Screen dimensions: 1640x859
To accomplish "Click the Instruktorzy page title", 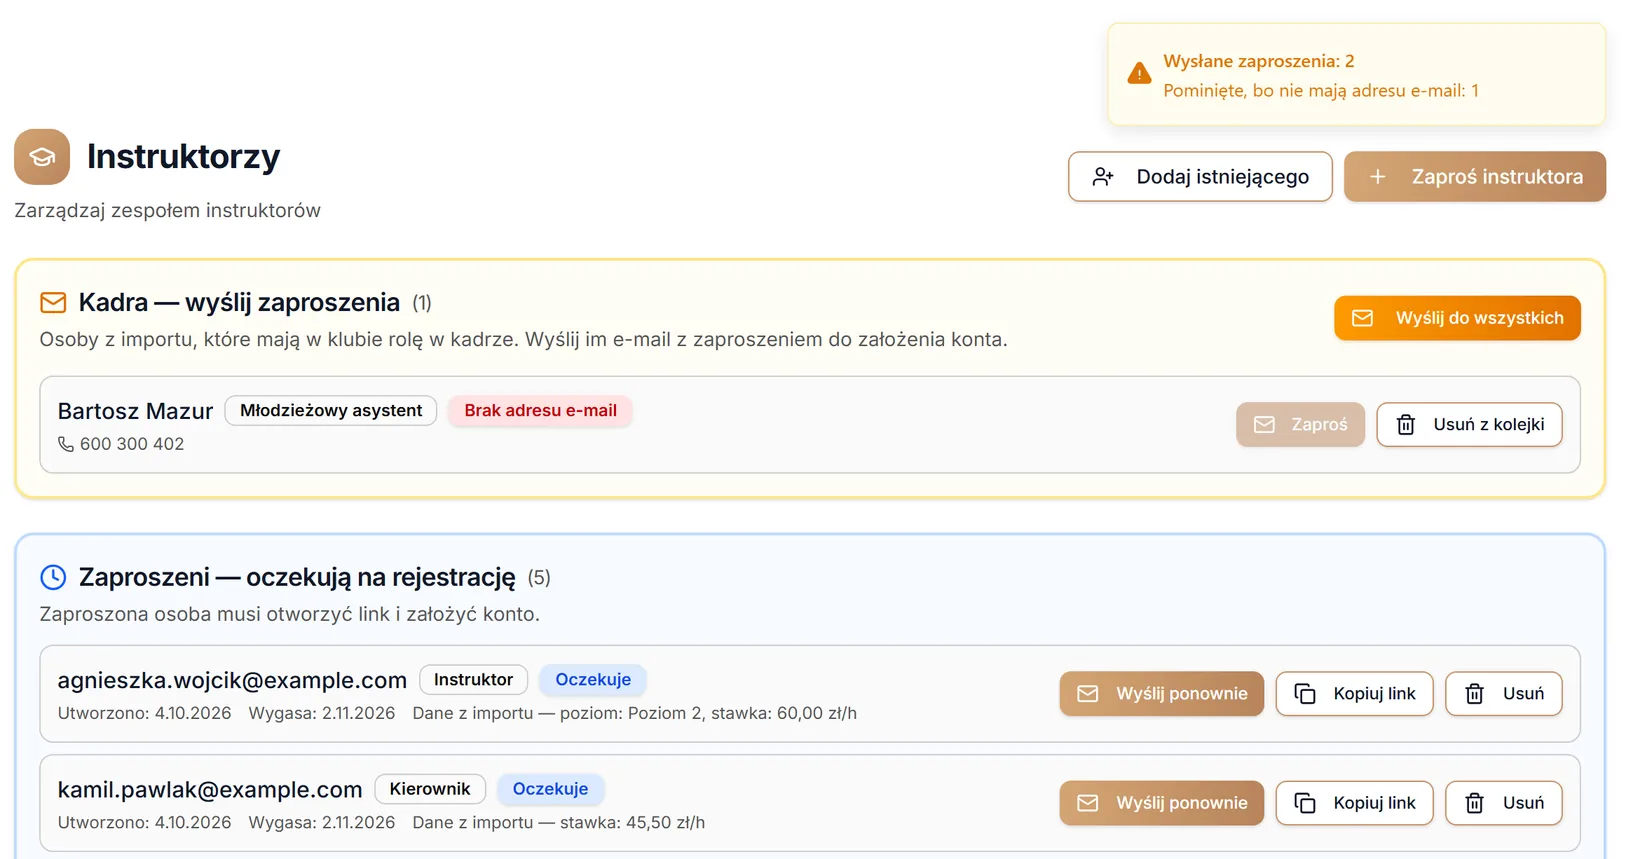I will [183, 157].
